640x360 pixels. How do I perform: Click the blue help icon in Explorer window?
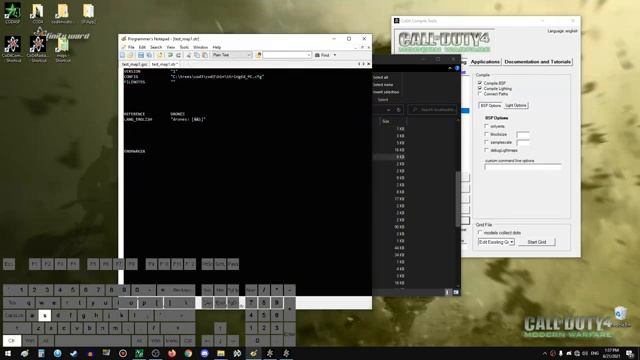click(x=457, y=68)
